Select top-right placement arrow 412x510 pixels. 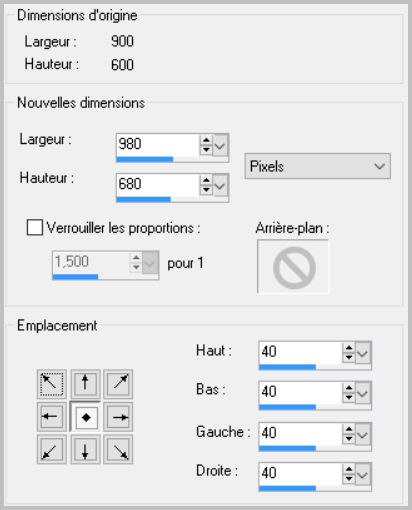click(x=118, y=384)
